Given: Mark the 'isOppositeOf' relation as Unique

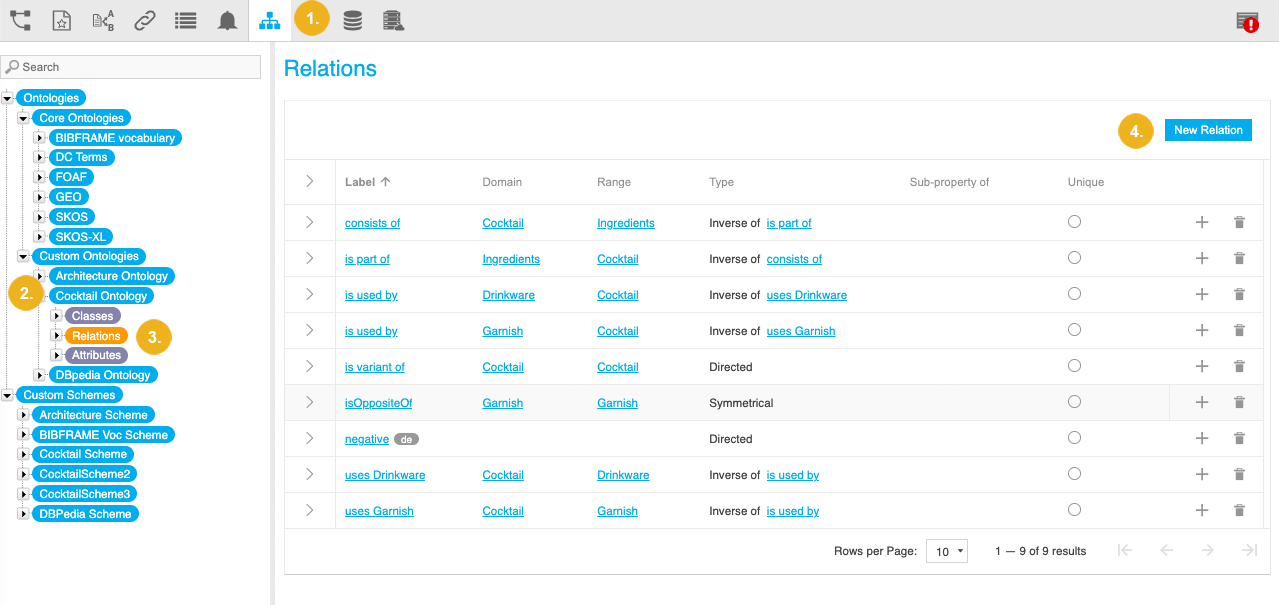Looking at the screenshot, I should coord(1074,401).
